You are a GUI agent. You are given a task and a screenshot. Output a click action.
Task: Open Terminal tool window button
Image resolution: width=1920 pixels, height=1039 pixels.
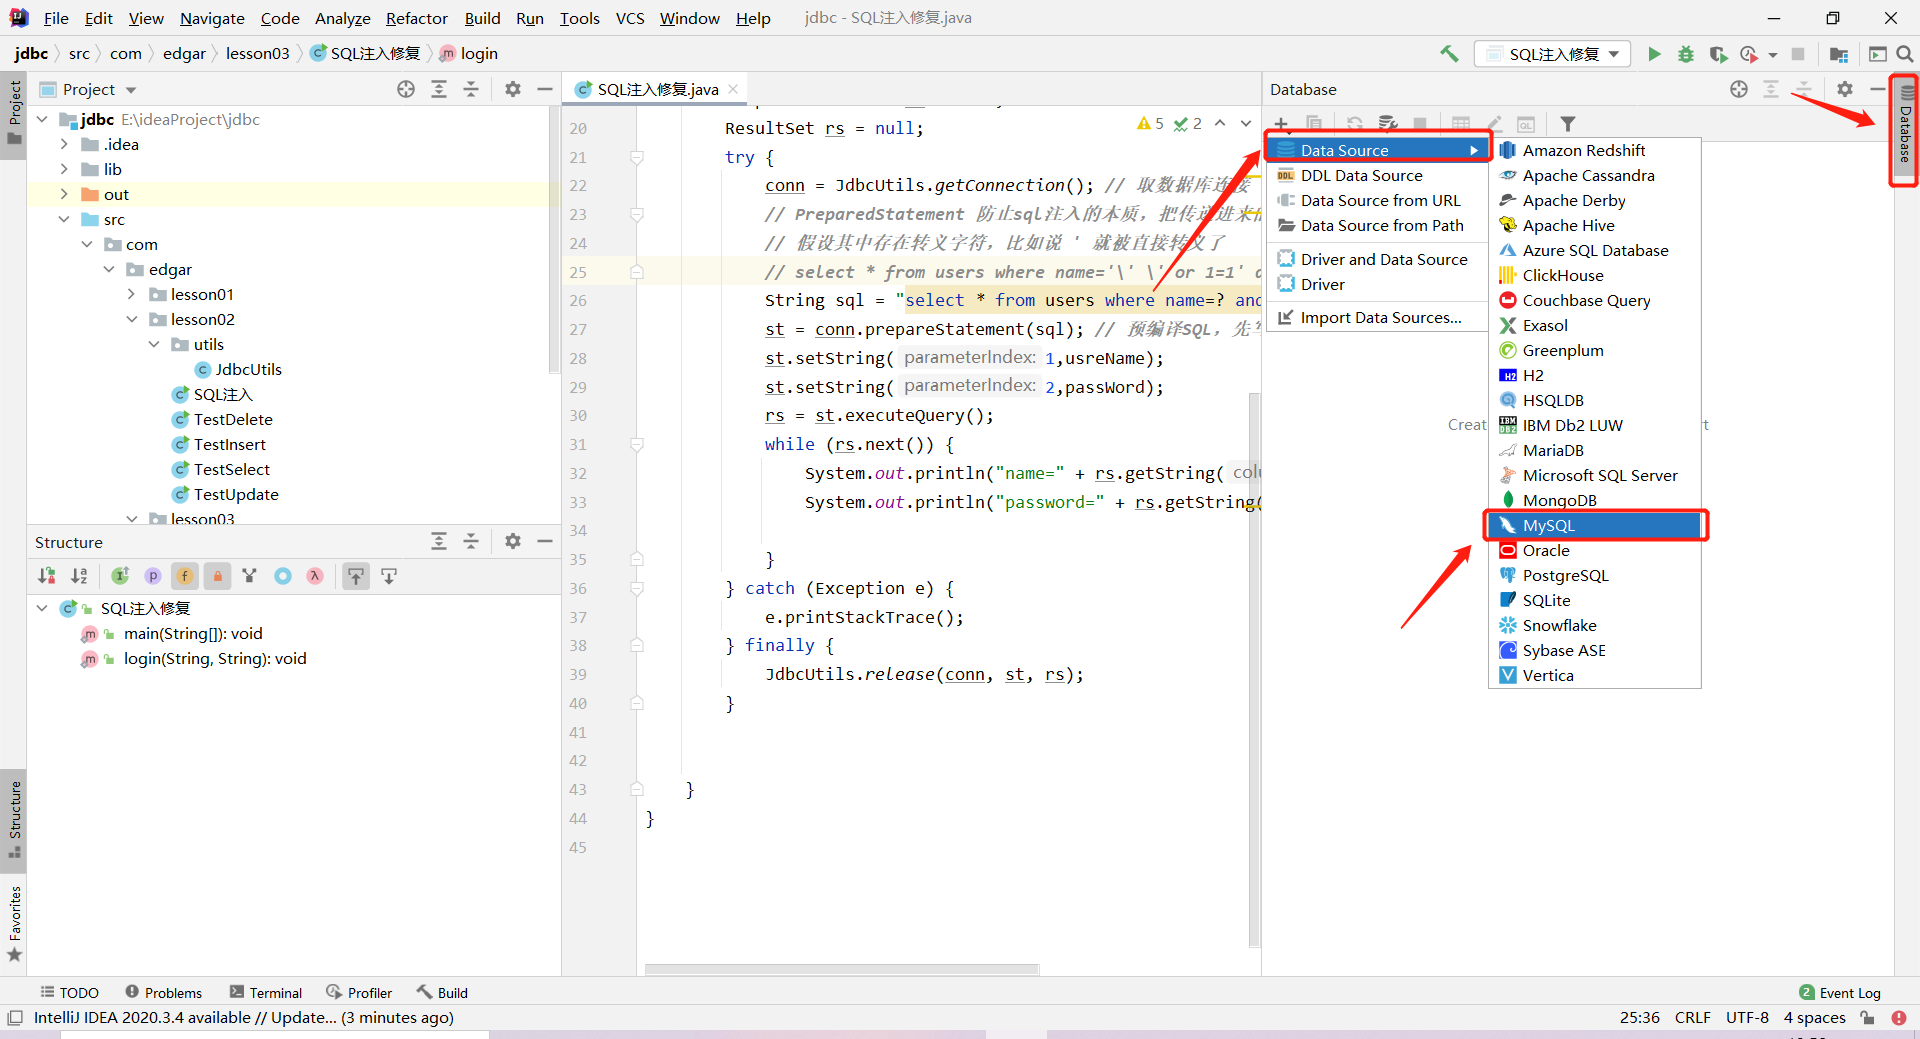[266, 992]
